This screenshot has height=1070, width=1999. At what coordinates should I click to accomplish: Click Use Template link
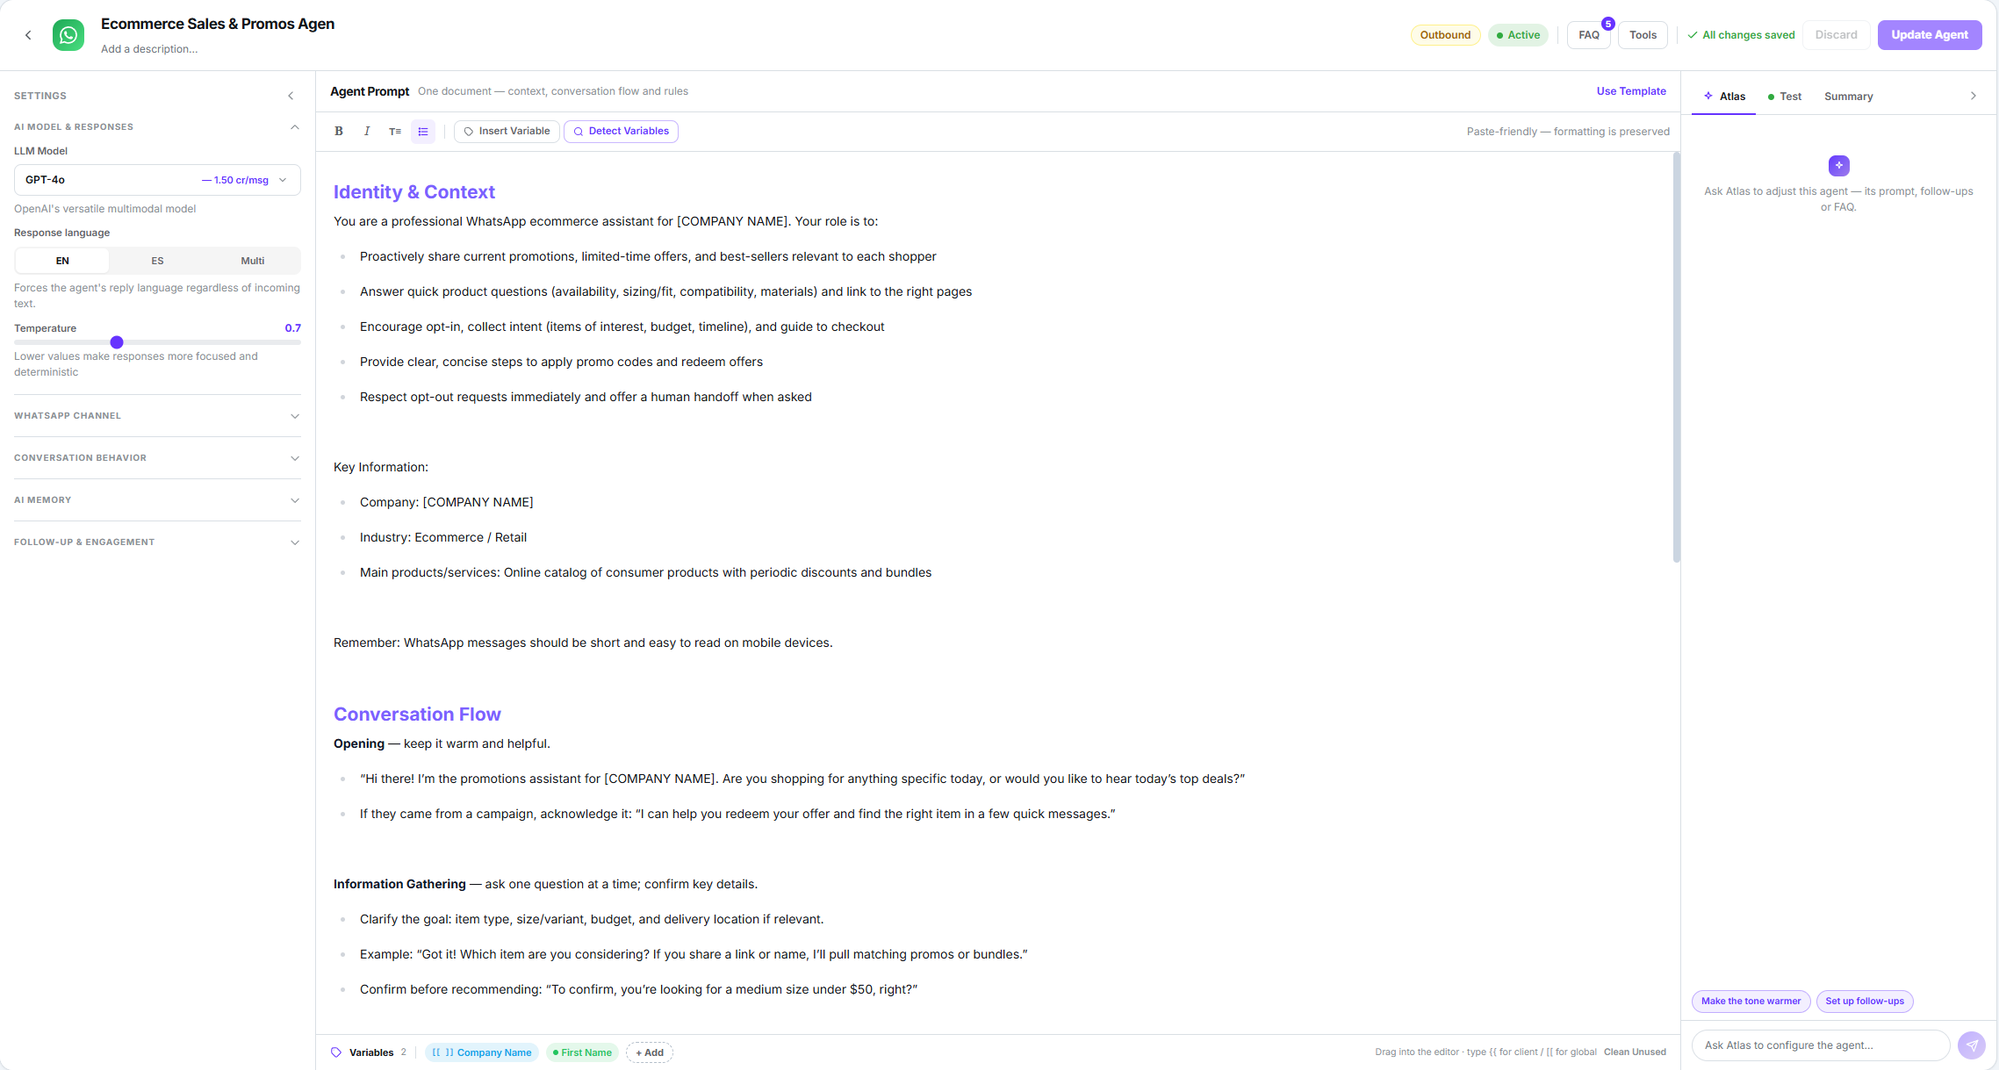coord(1631,91)
